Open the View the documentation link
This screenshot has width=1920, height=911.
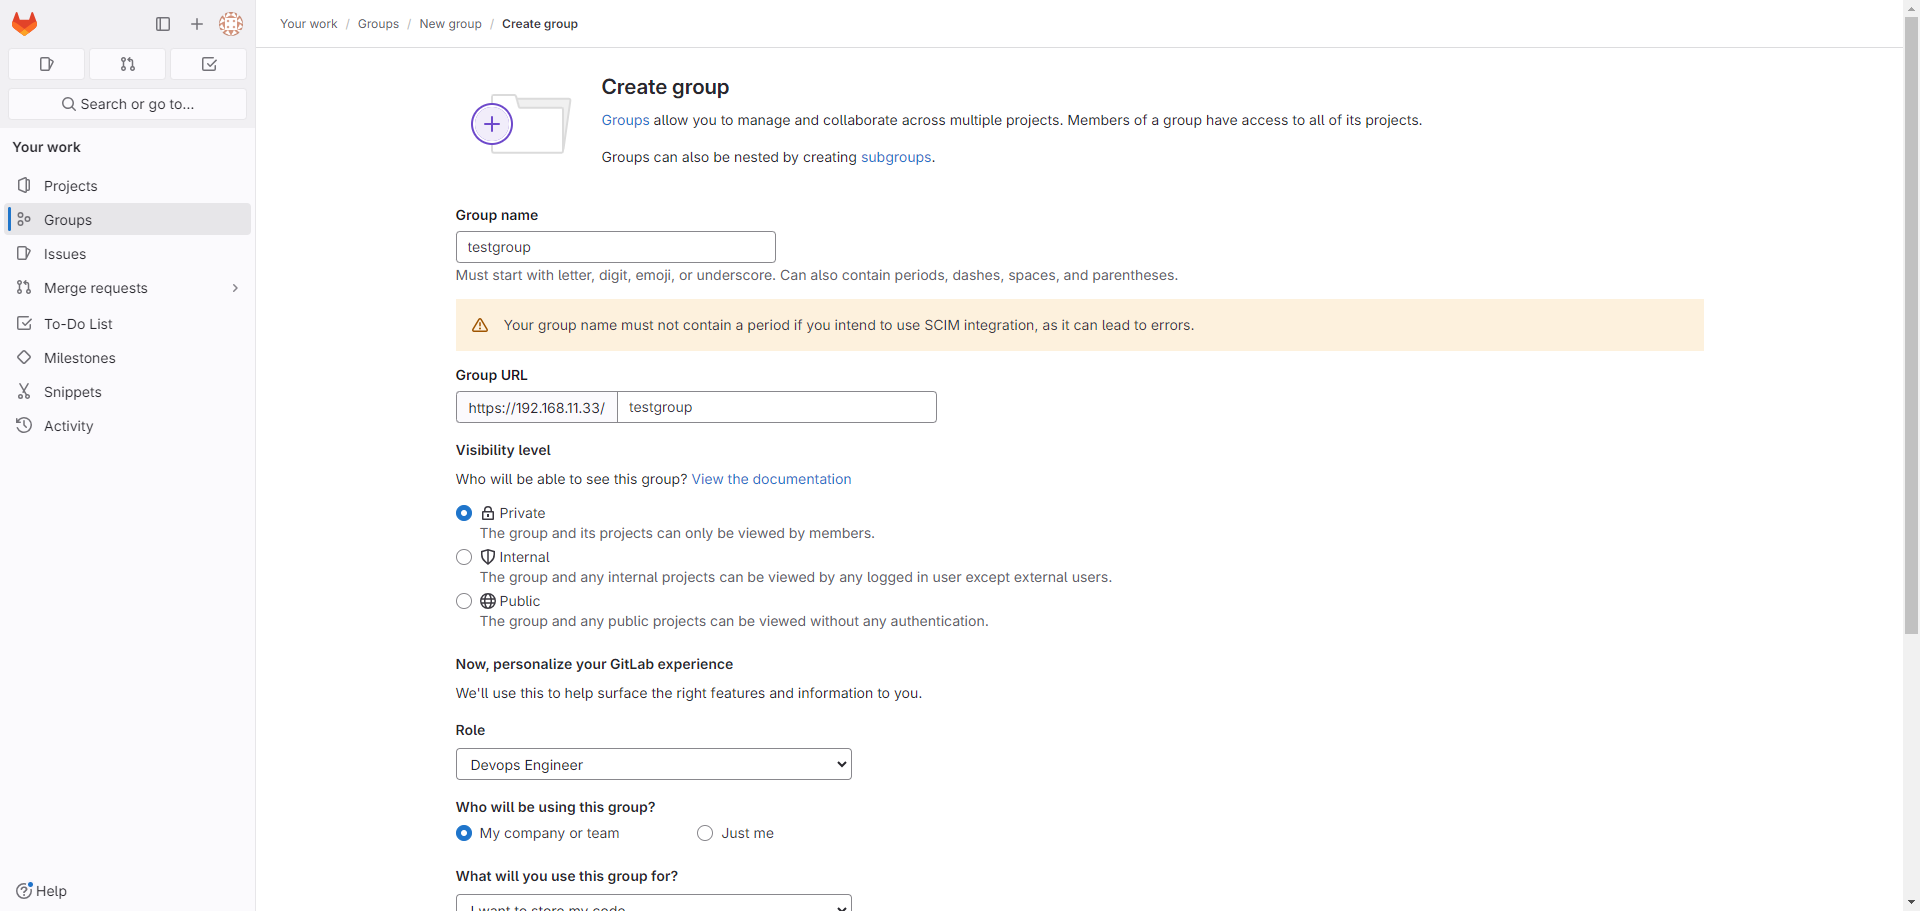click(x=771, y=479)
